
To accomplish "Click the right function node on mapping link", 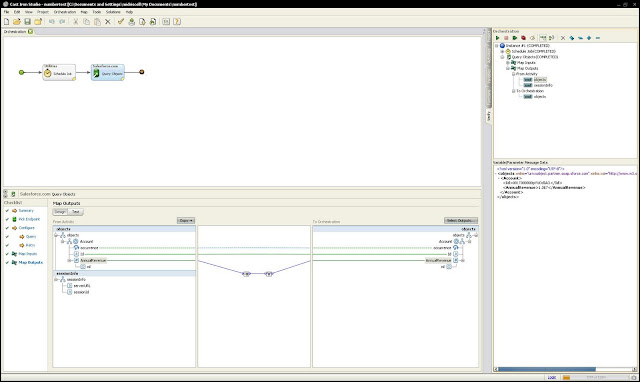I will (x=269, y=274).
